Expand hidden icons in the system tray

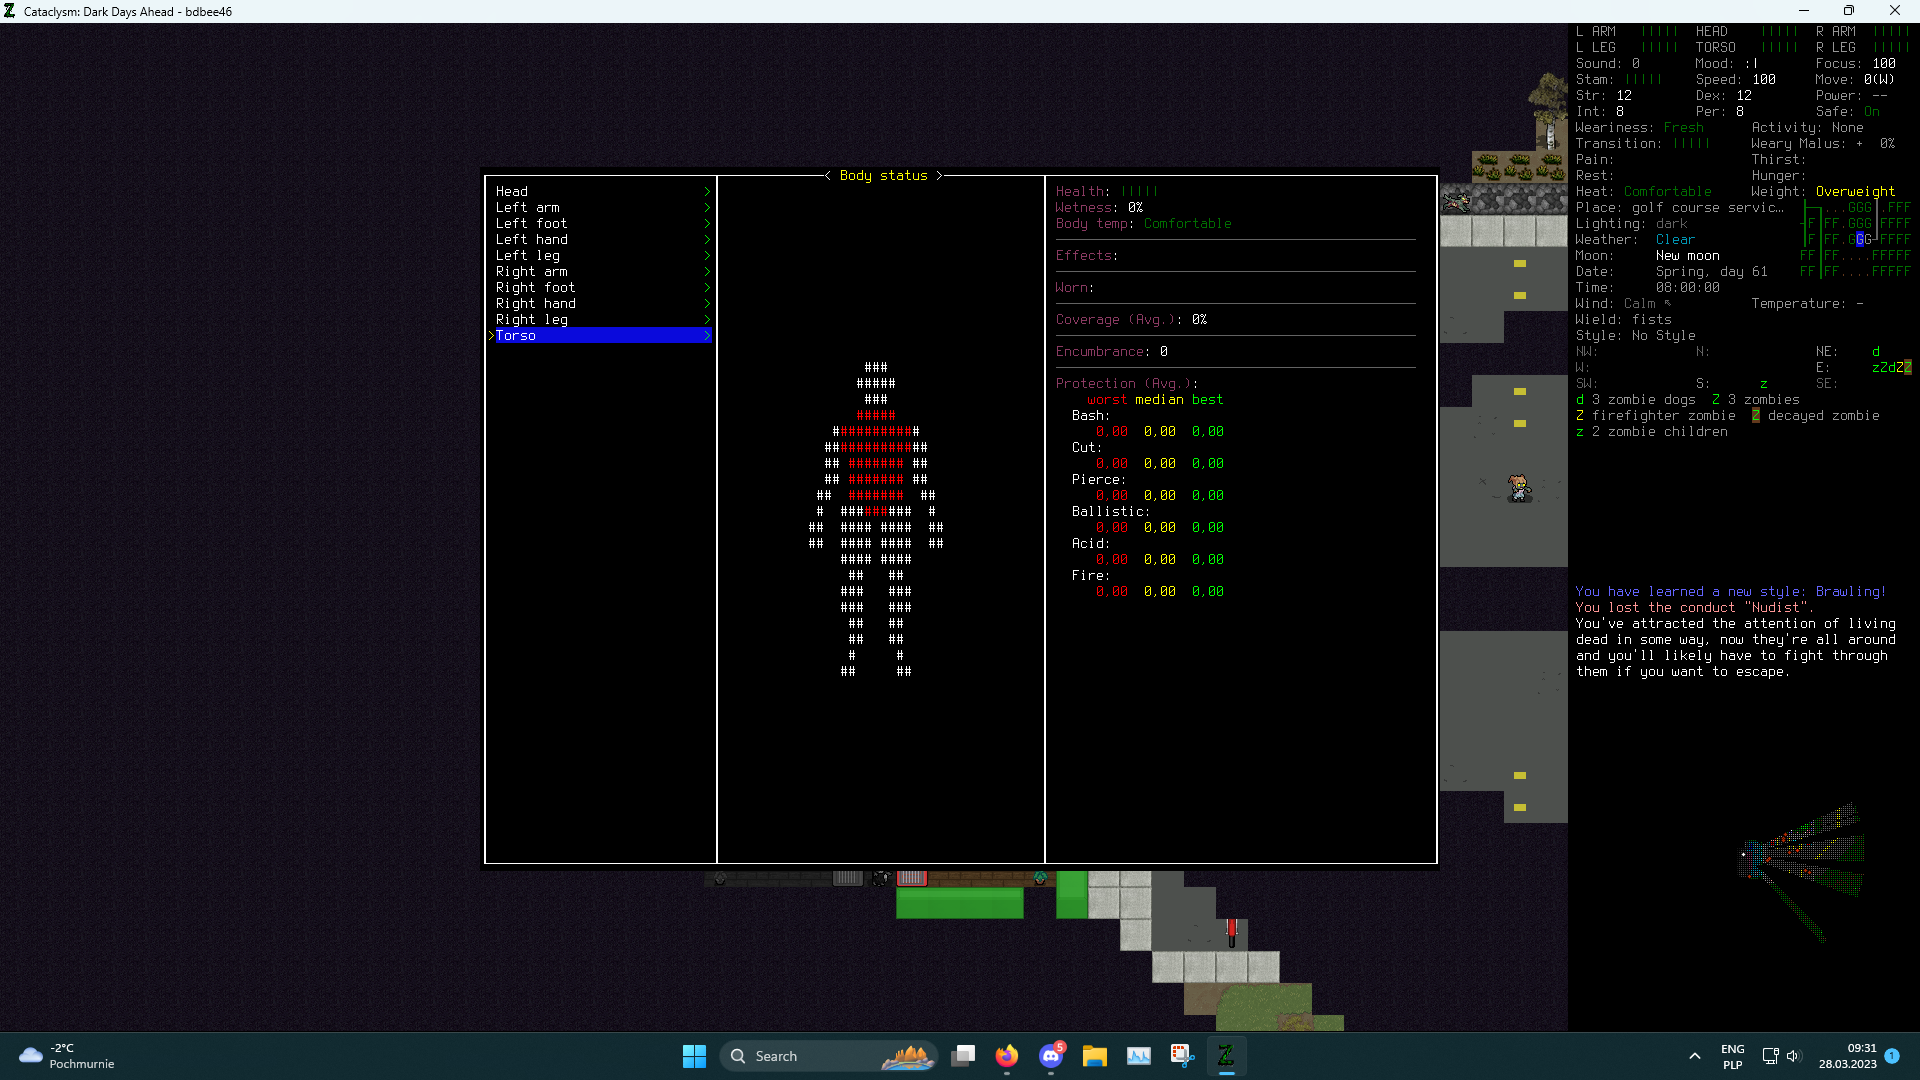pyautogui.click(x=1695, y=1056)
